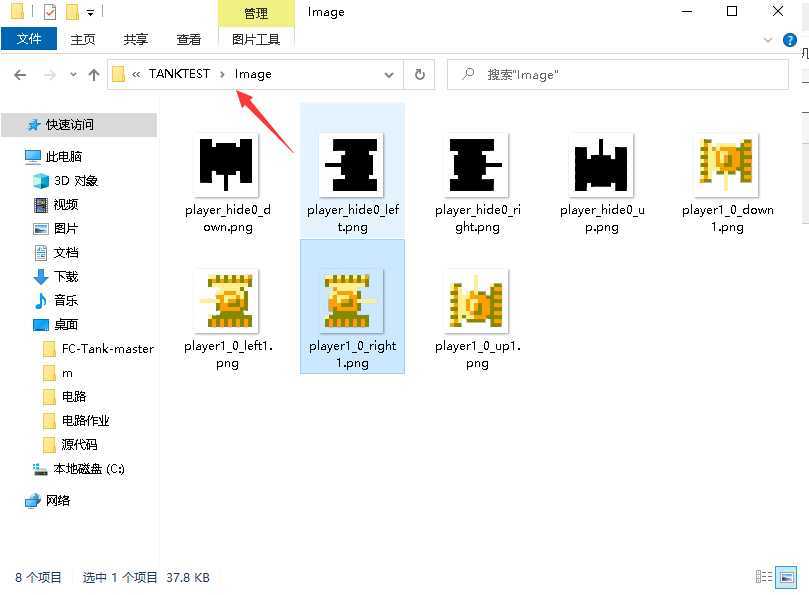Select player1_0_left1.png yellow tank image
This screenshot has width=809, height=595.
[227, 301]
